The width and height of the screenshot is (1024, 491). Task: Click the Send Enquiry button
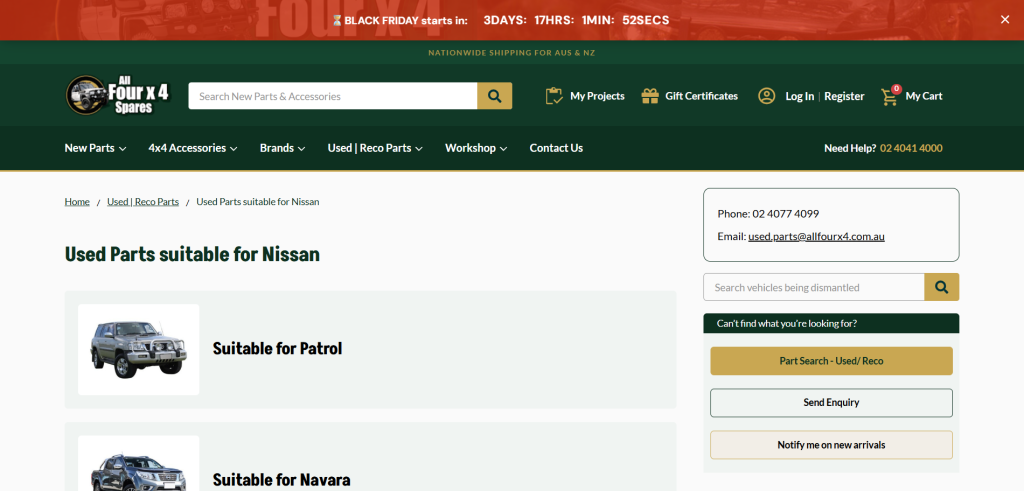pos(831,403)
